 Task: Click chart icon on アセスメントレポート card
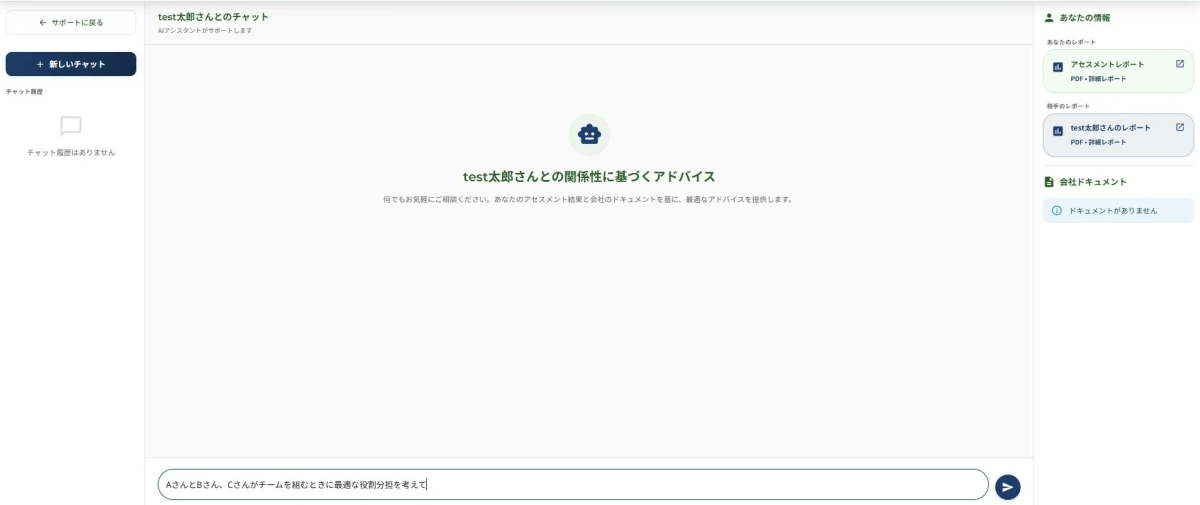click(1058, 67)
